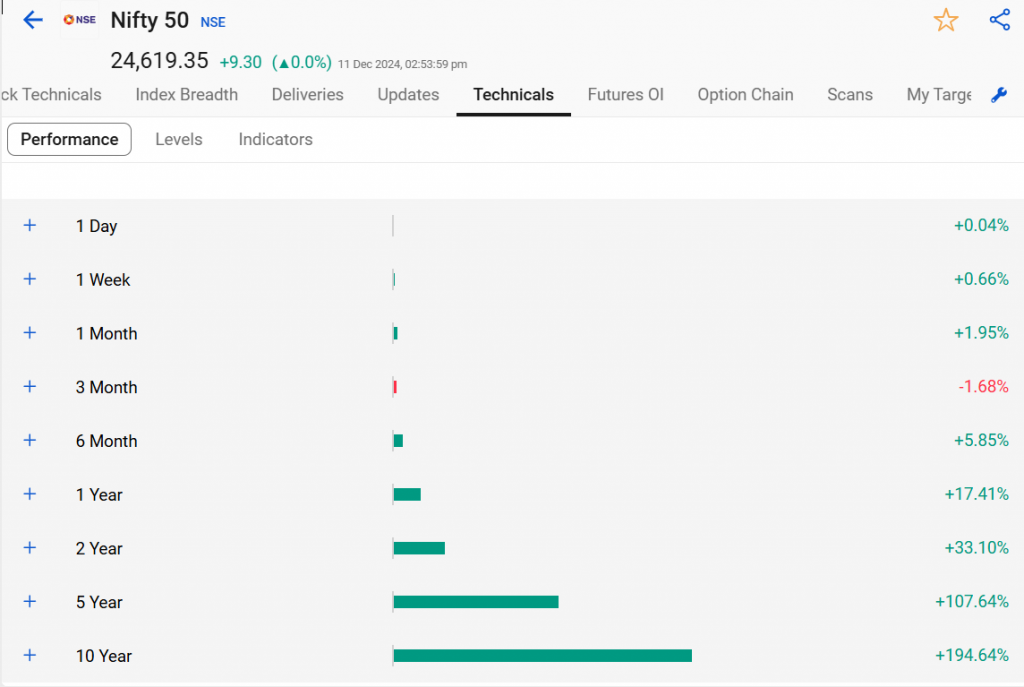
Task: Select the Technicals tab
Action: pos(513,95)
